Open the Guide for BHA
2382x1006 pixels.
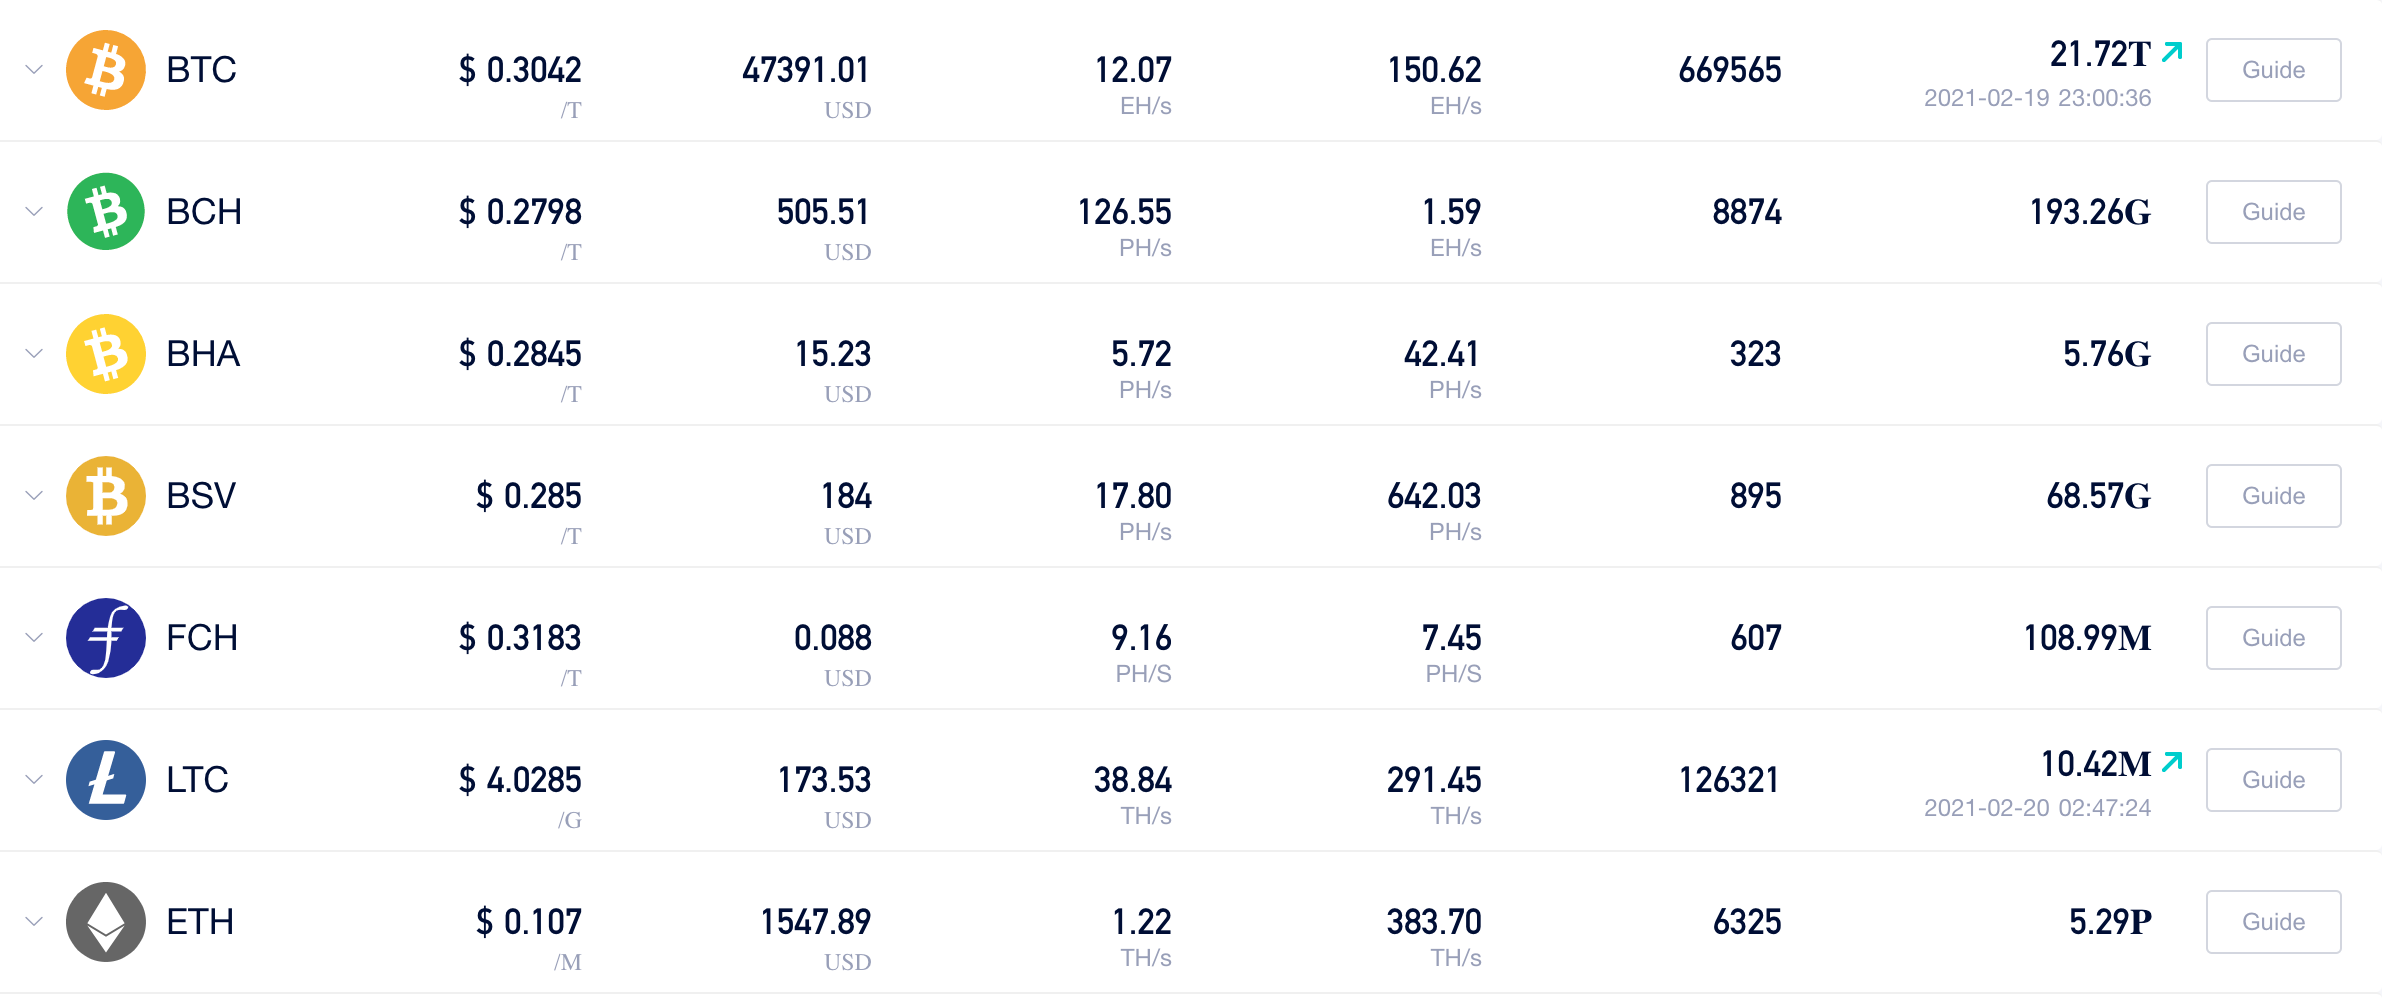click(x=2273, y=354)
